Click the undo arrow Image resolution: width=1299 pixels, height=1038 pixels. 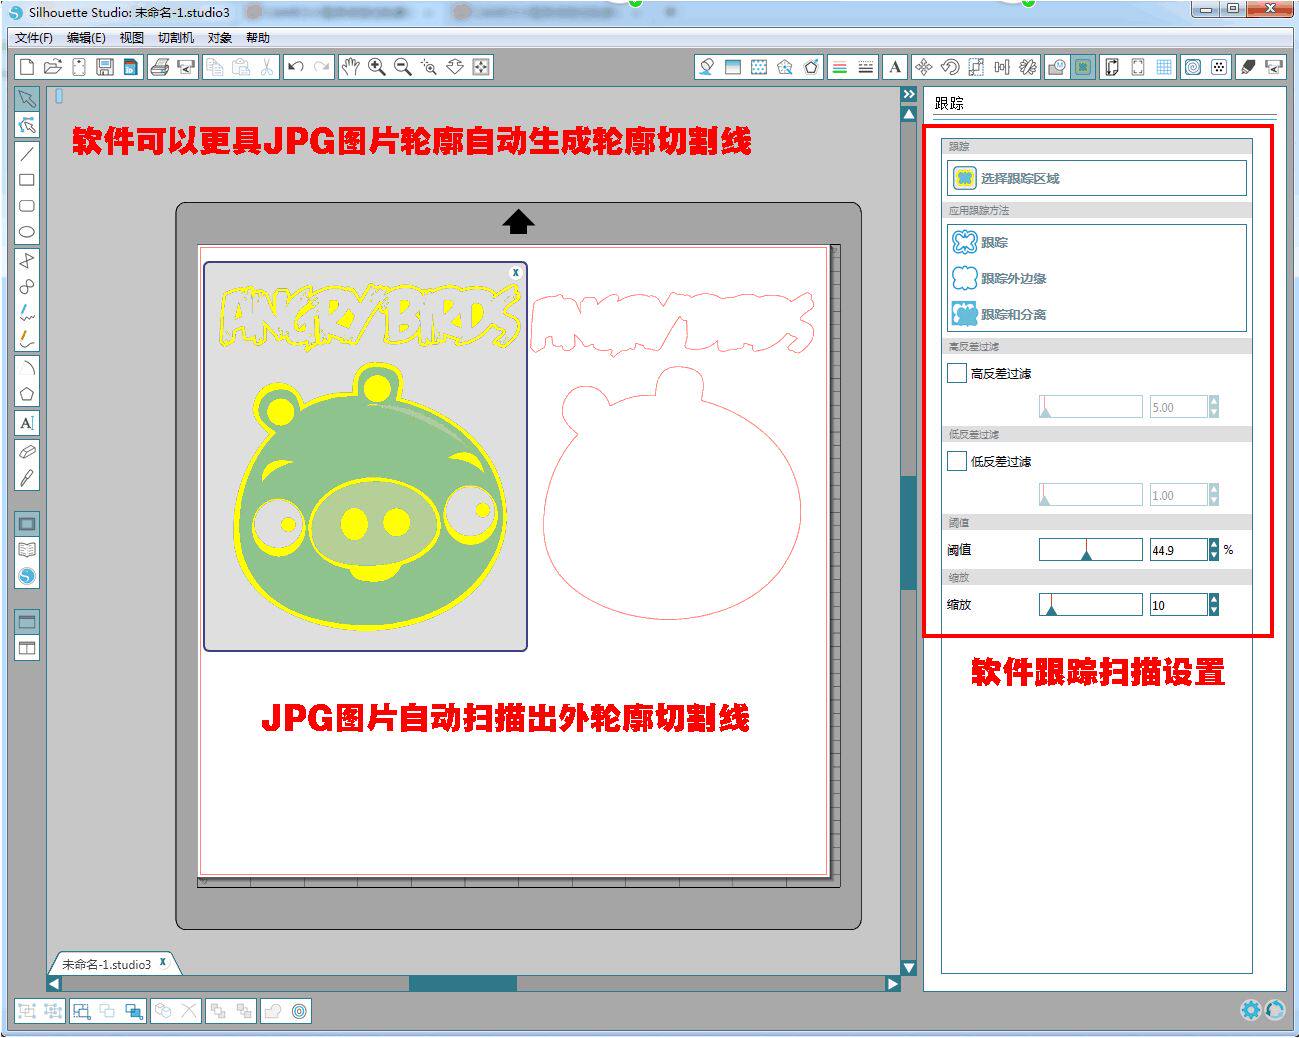[x=296, y=67]
